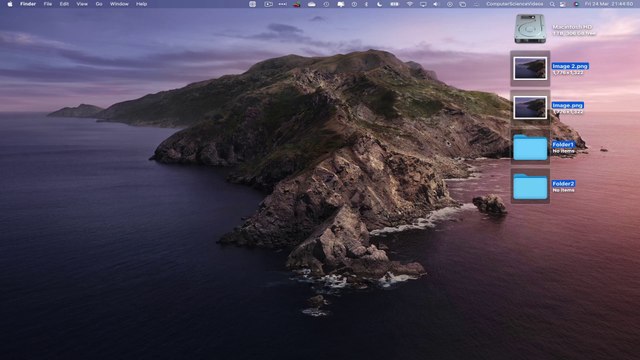Image resolution: width=640 pixels, height=360 pixels.
Task: Click the Image.png file name
Action: (567, 105)
